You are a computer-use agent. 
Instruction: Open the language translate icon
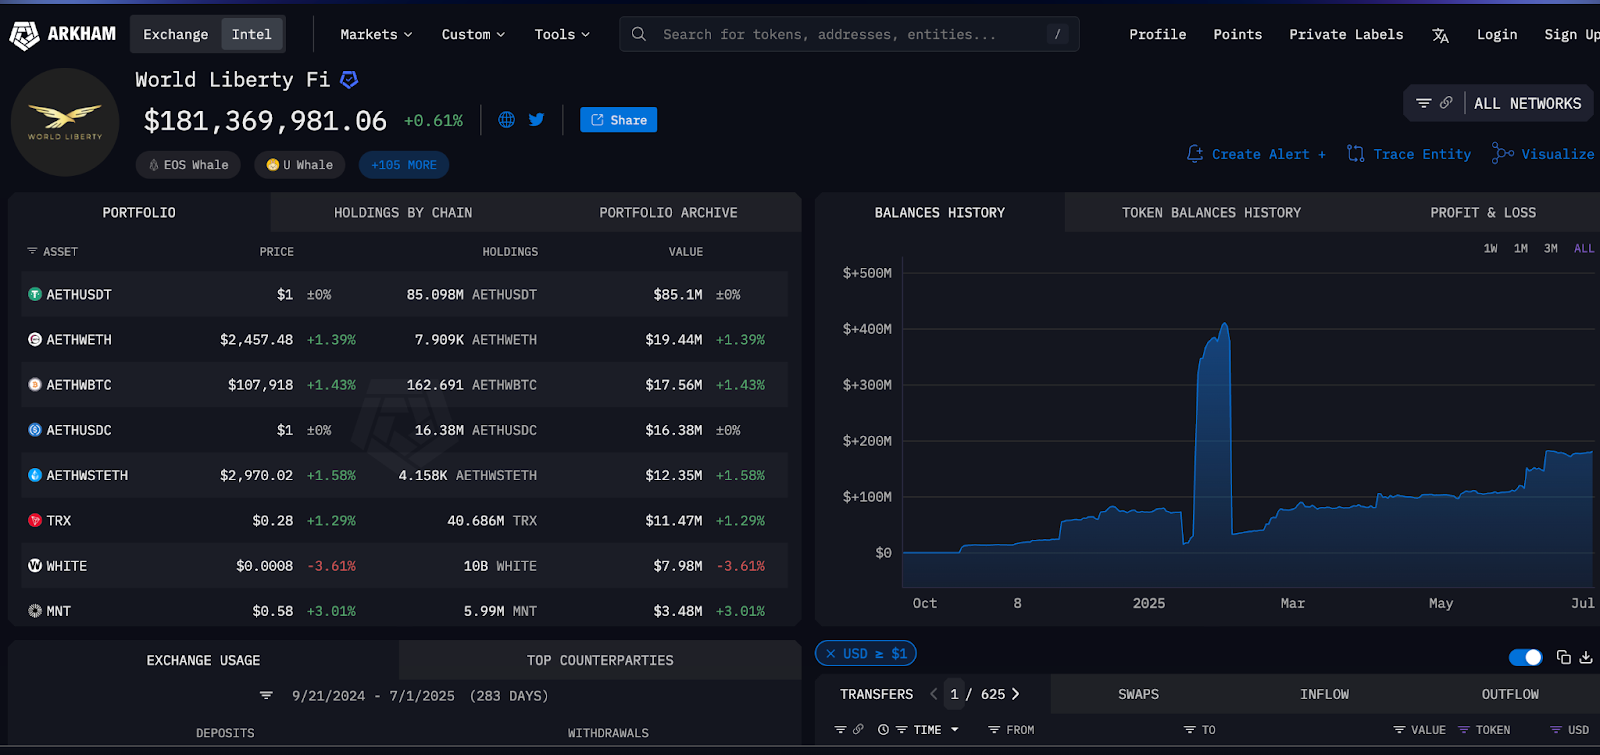point(1440,35)
